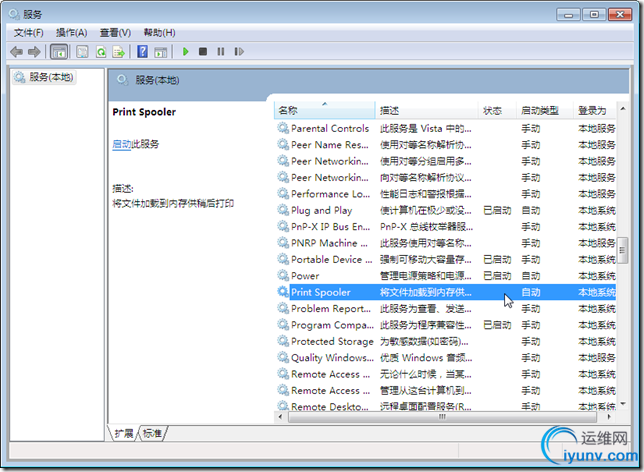The width and height of the screenshot is (644, 472).
Task: Click 已启动 status in Program Compa... row
Action: click(497, 325)
